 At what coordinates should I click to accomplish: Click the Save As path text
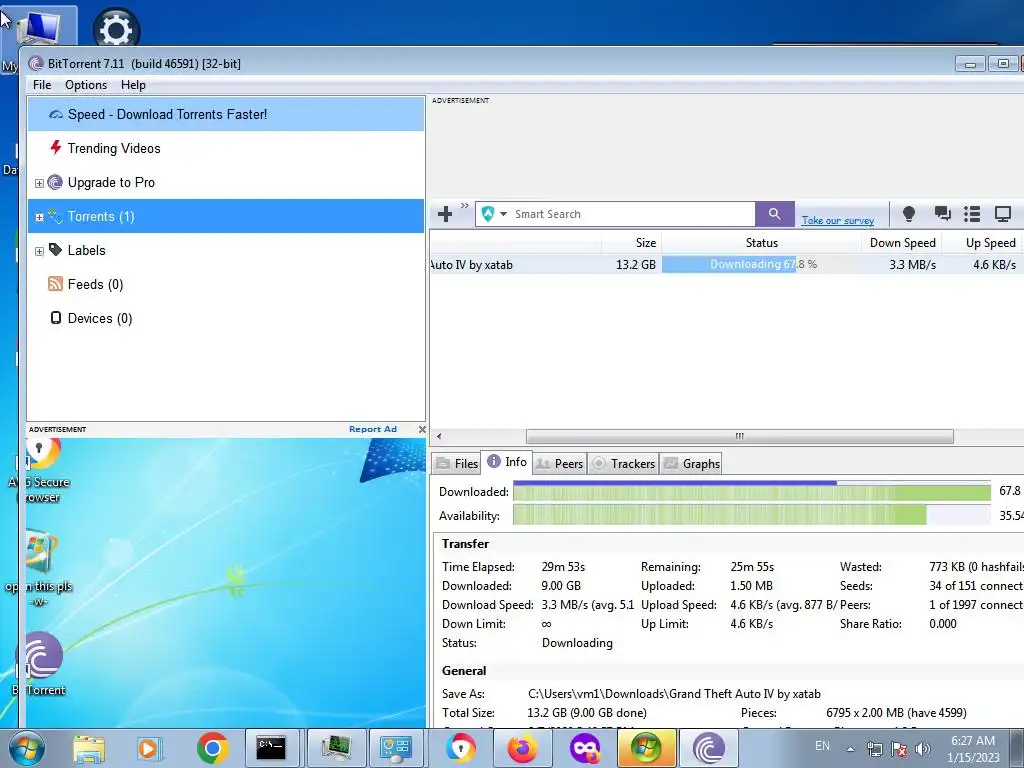click(674, 694)
